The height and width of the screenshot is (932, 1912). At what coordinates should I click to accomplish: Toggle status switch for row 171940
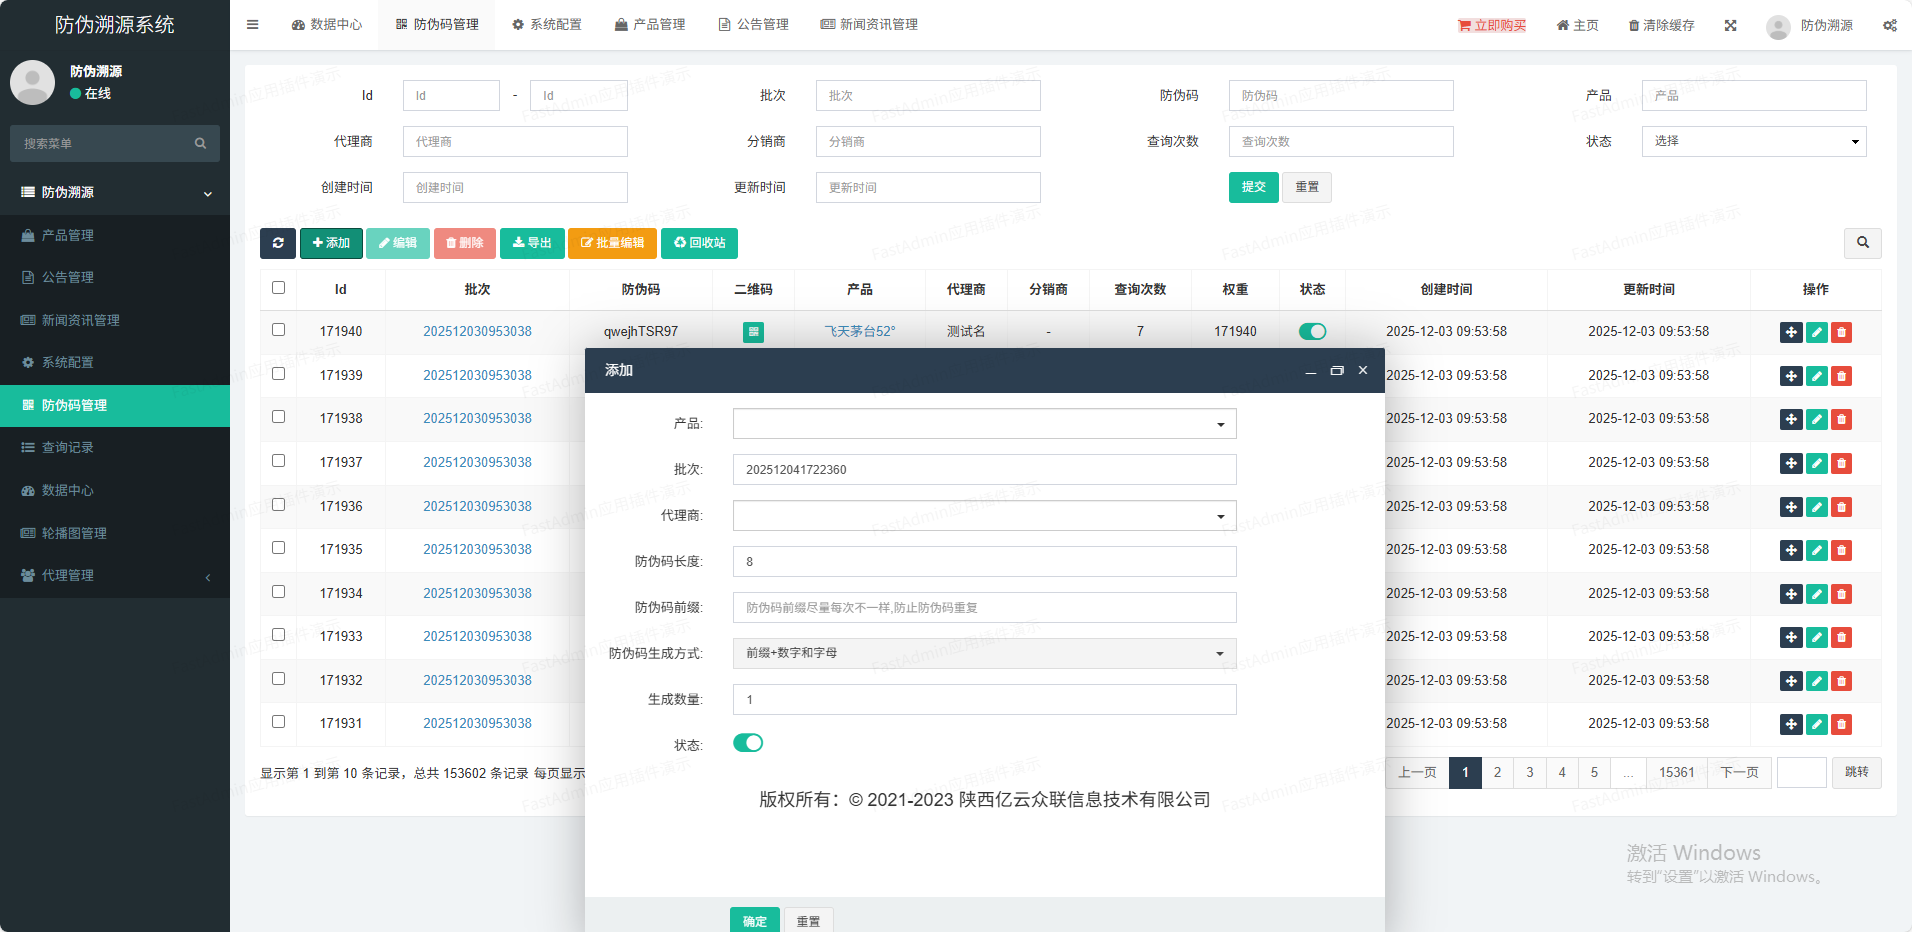coord(1312,332)
